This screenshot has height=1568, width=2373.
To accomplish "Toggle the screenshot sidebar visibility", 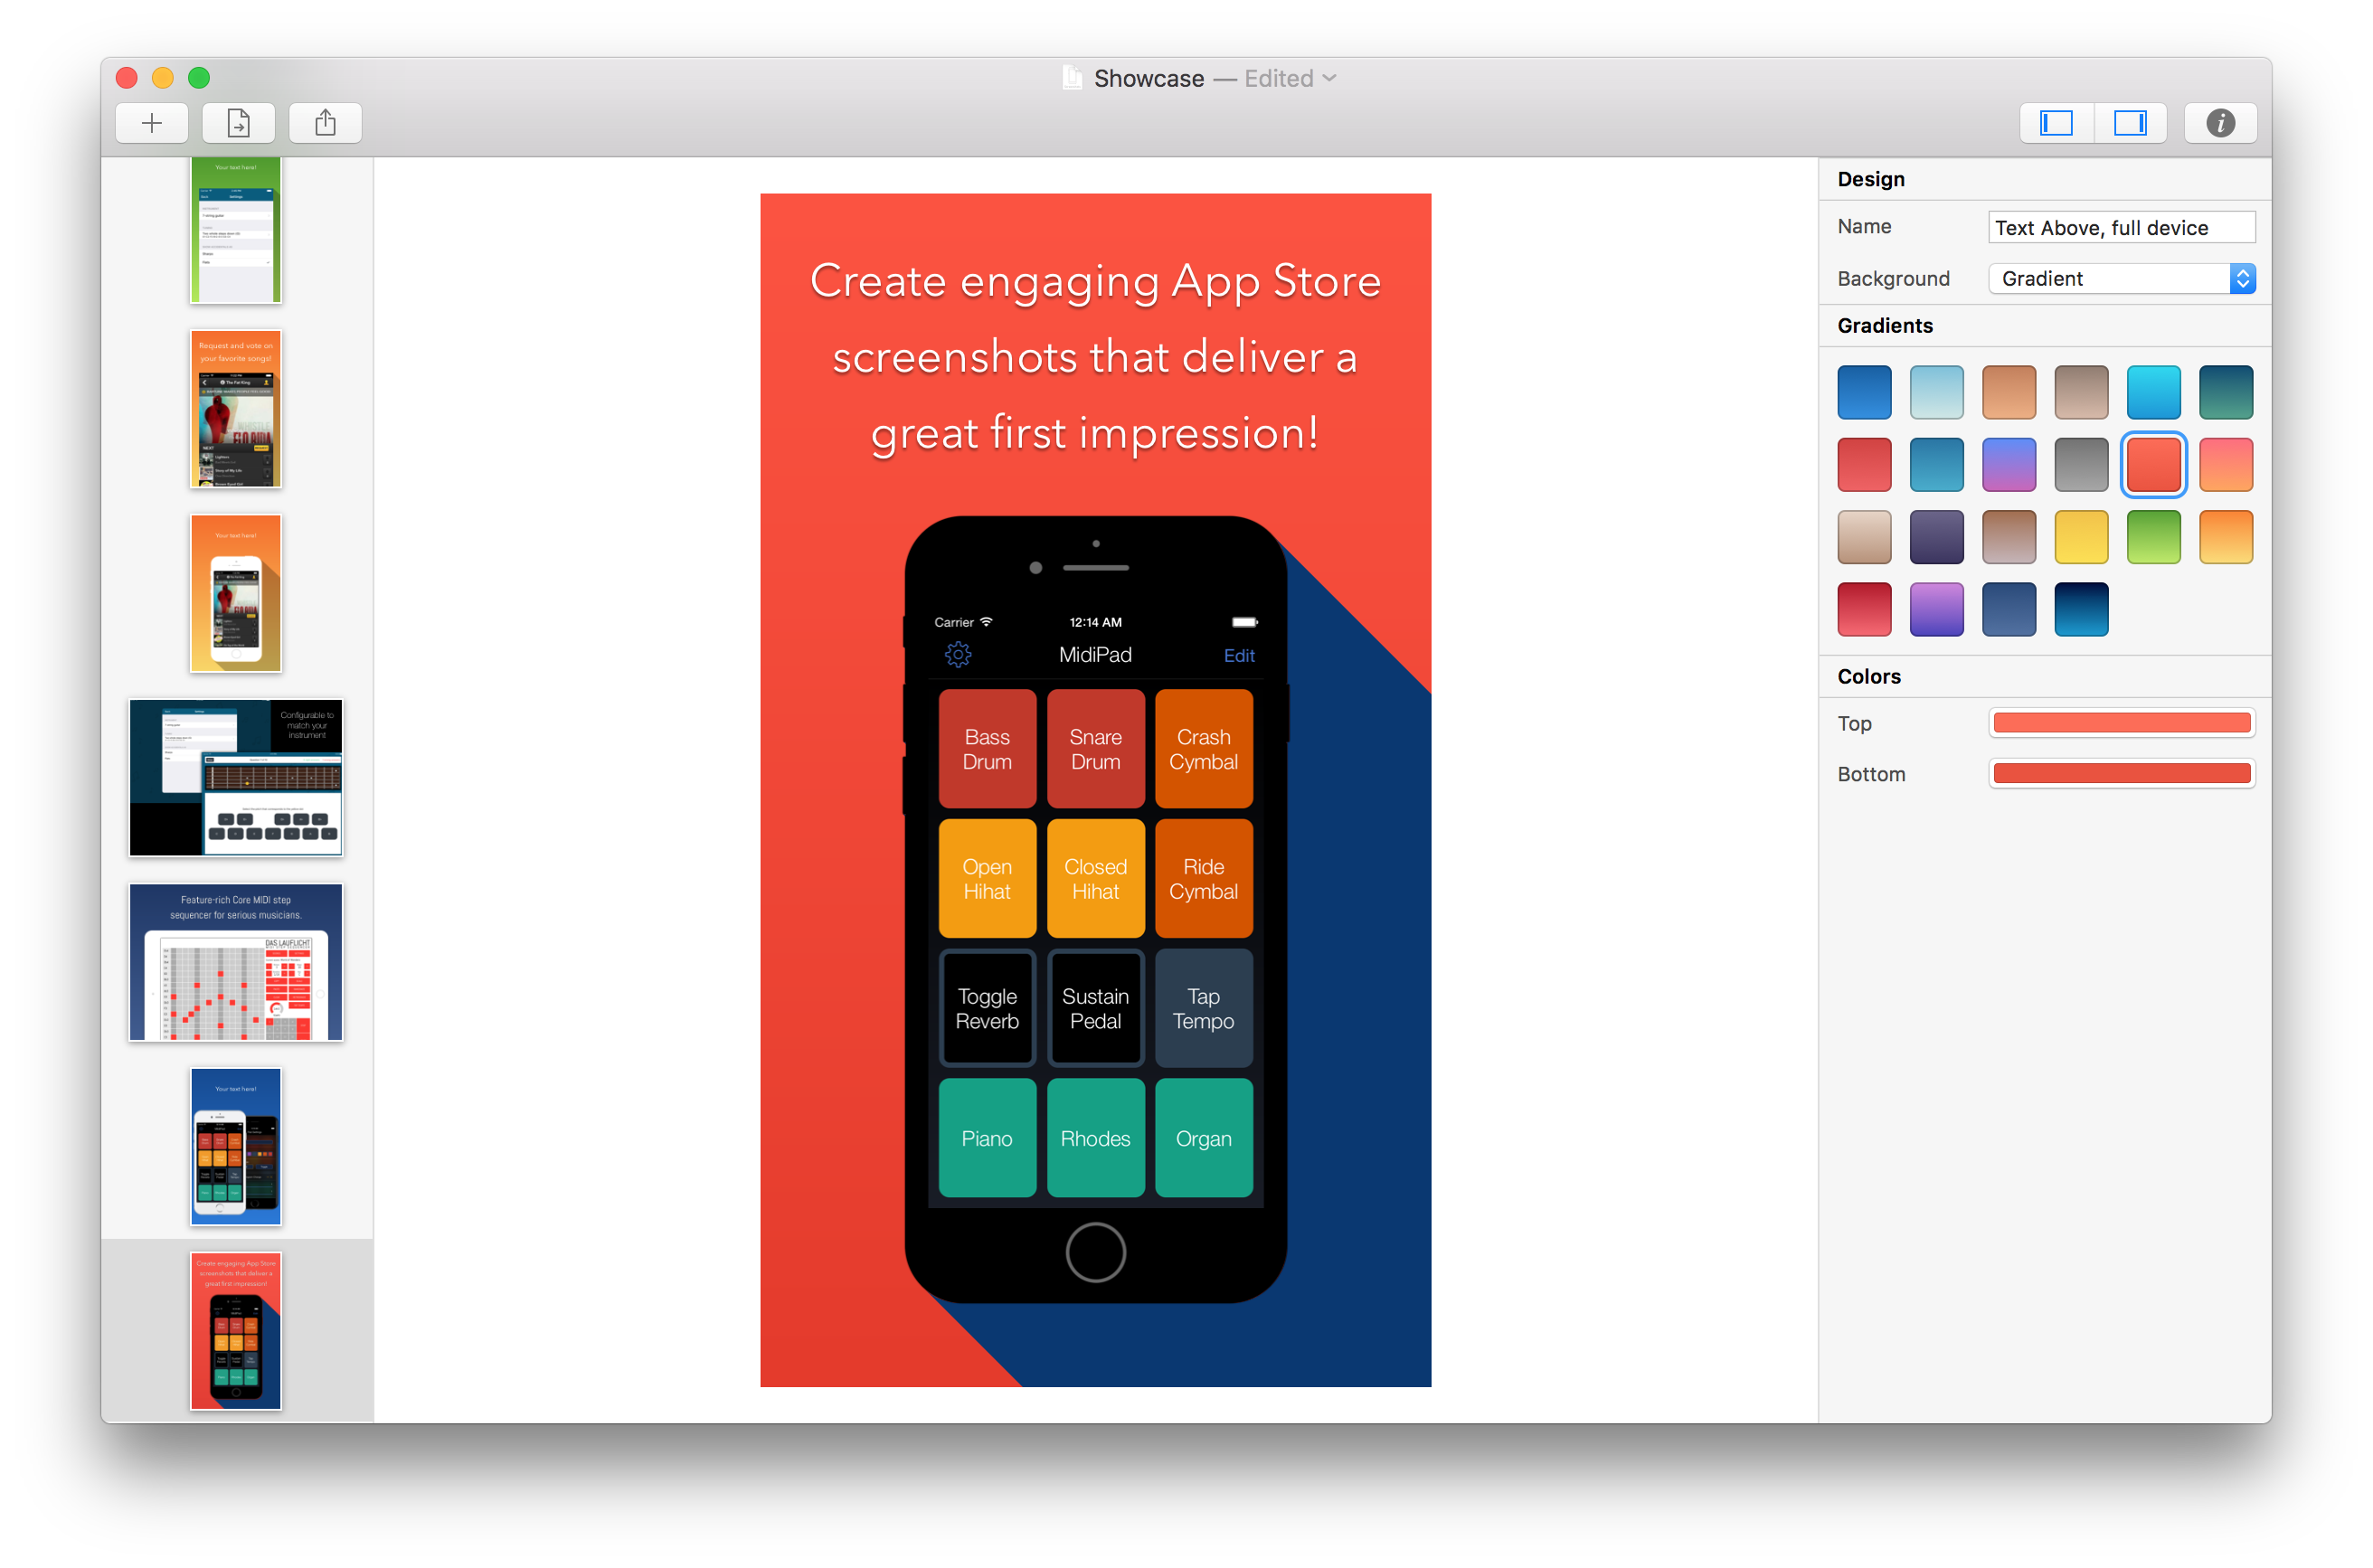I will coord(2056,122).
